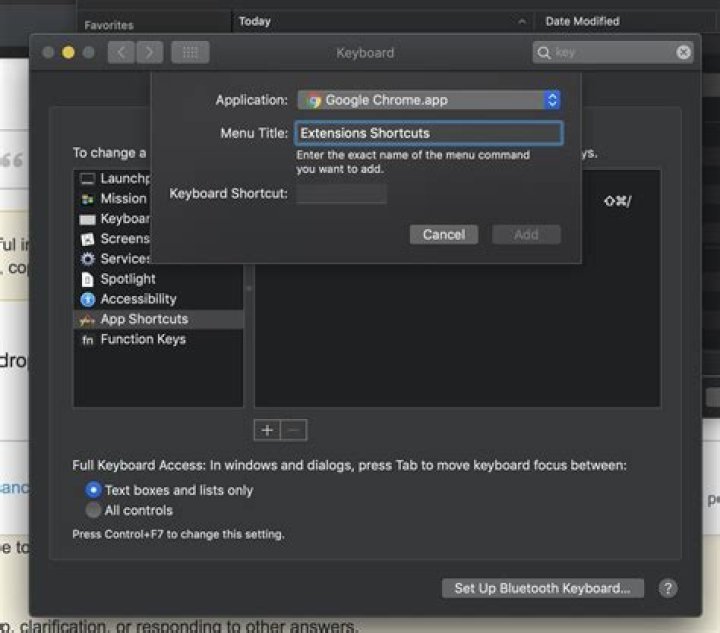Click the Chrome icon in Application dropdown
This screenshot has width=720, height=633.
(x=315, y=101)
